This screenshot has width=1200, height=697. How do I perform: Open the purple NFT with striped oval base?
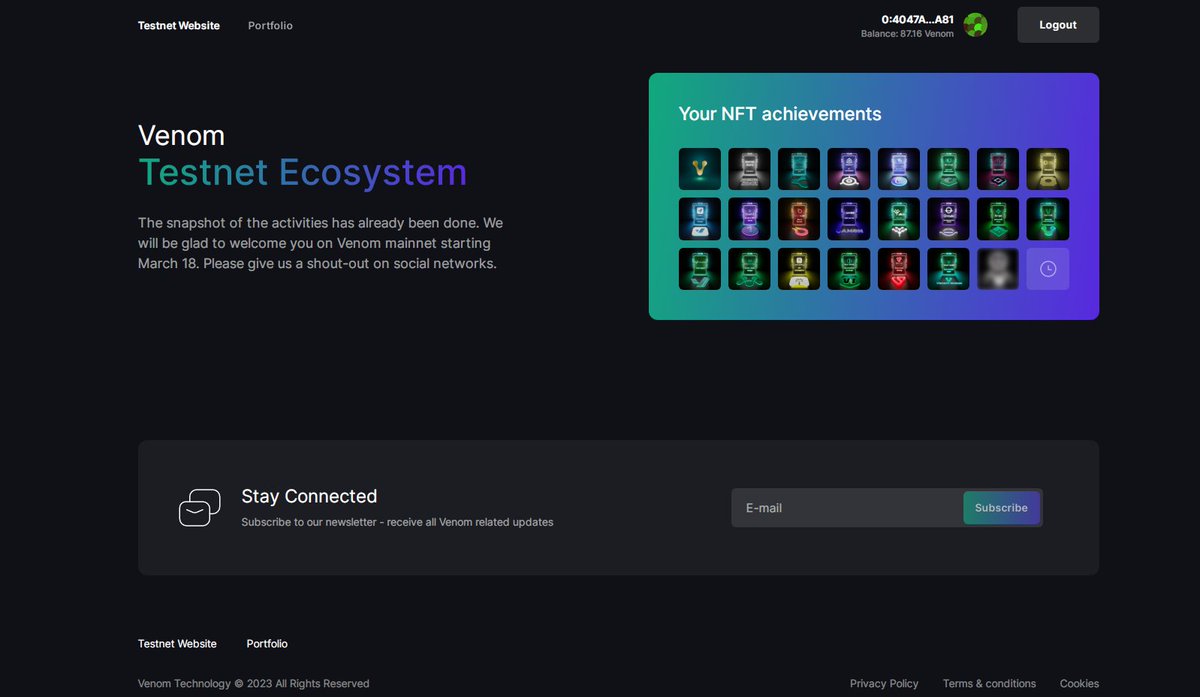pyautogui.click(x=948, y=219)
